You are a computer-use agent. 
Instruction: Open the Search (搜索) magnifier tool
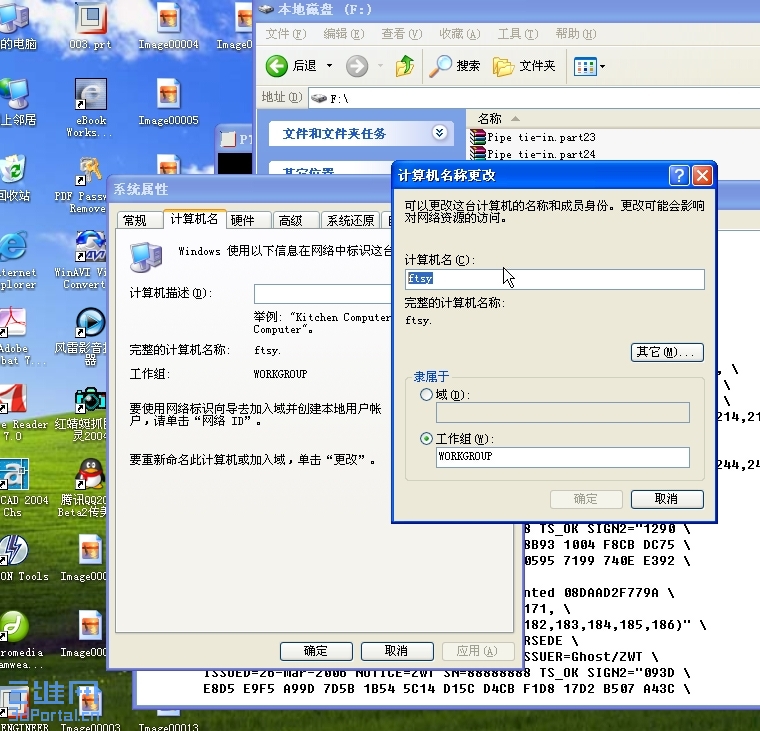455,65
